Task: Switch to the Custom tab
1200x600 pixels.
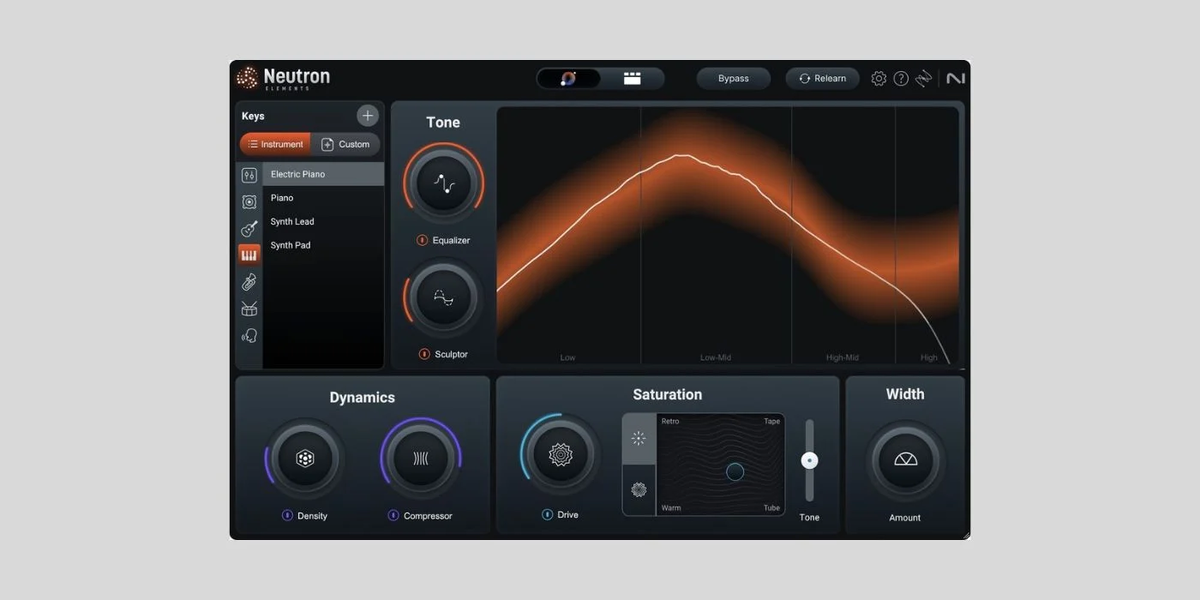Action: click(347, 143)
